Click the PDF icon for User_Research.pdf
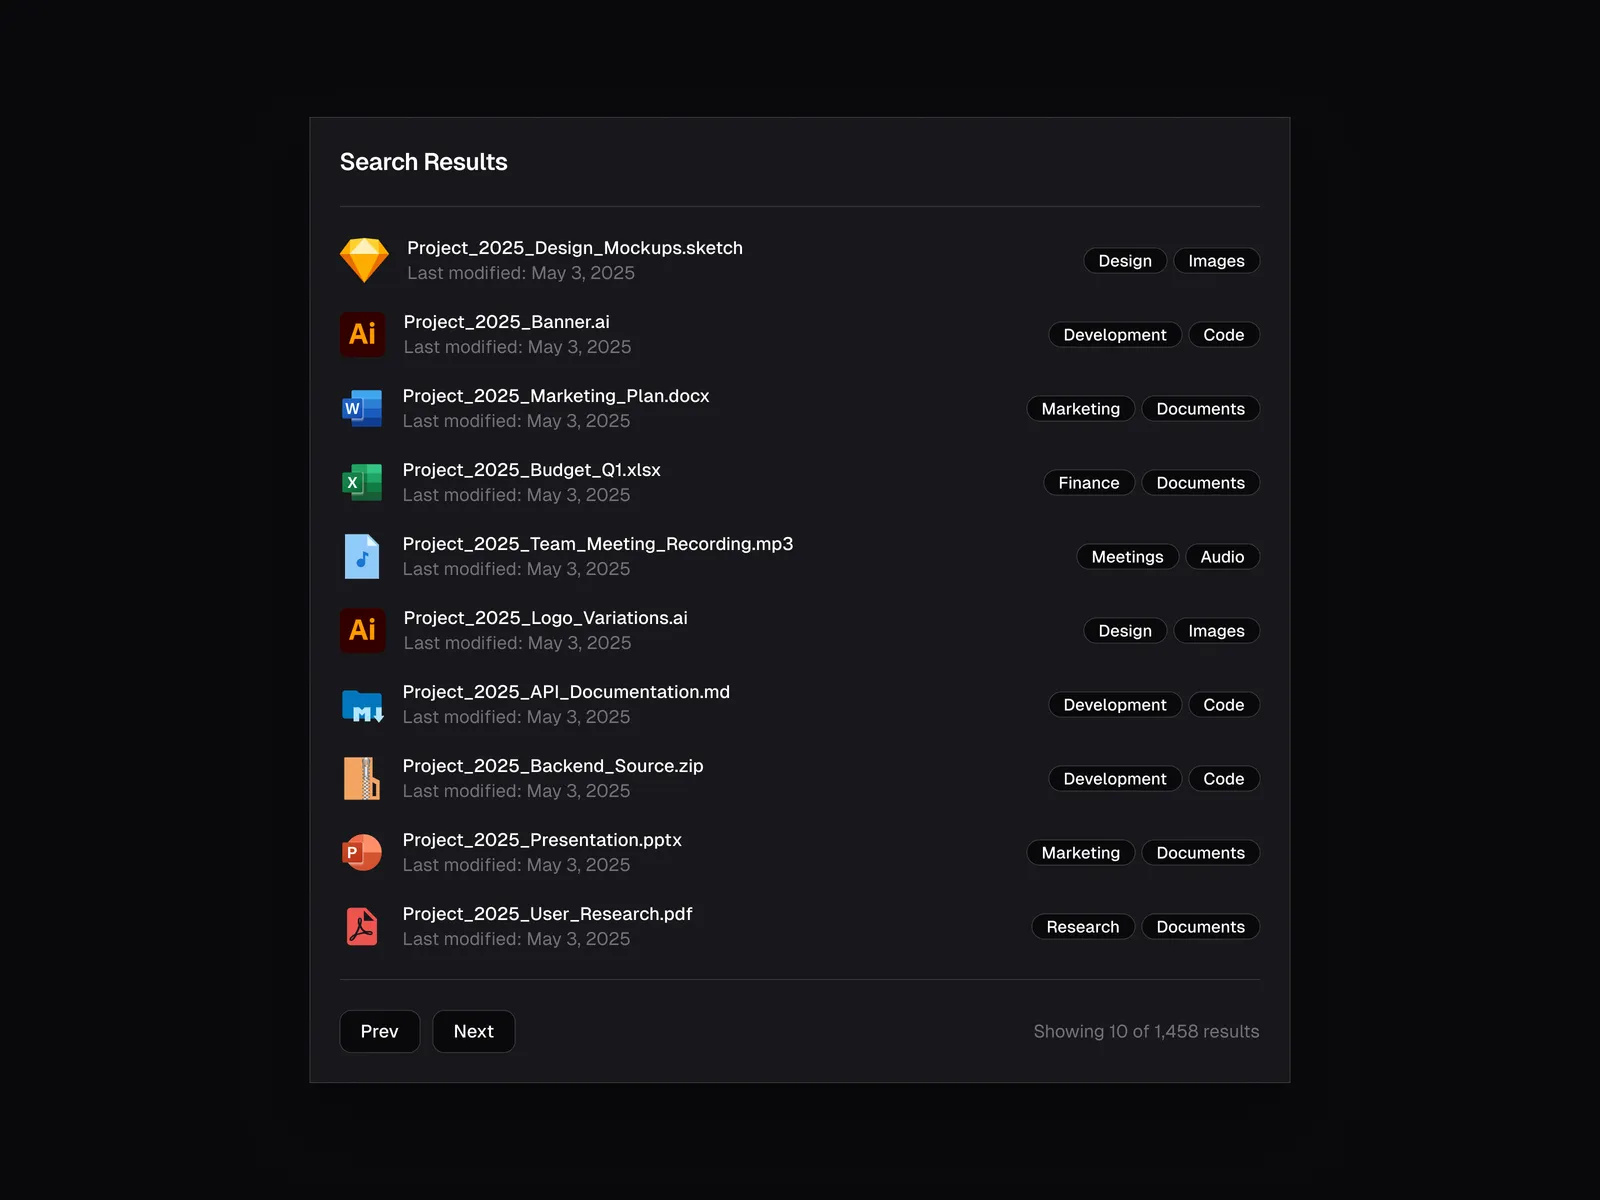Image resolution: width=1600 pixels, height=1200 pixels. [x=362, y=926]
